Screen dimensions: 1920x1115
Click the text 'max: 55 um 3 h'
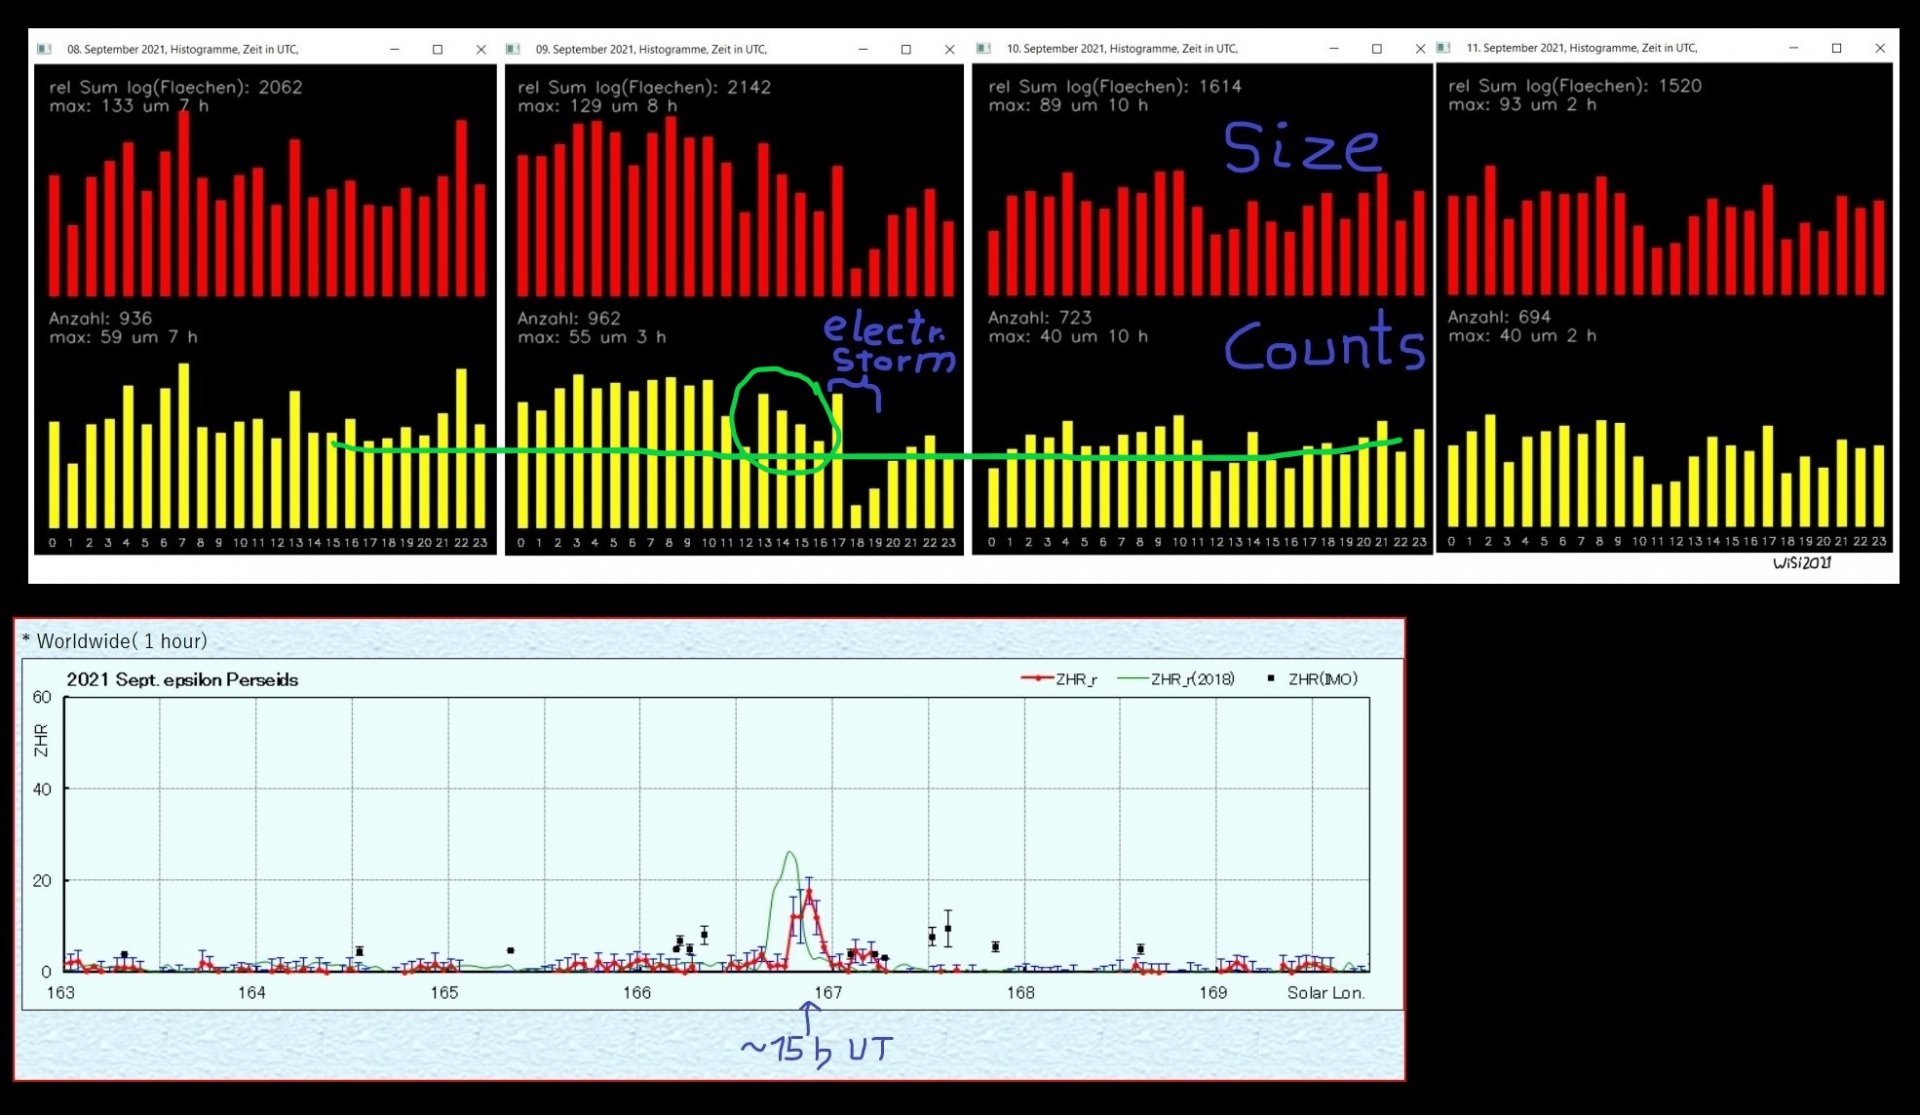coord(592,338)
